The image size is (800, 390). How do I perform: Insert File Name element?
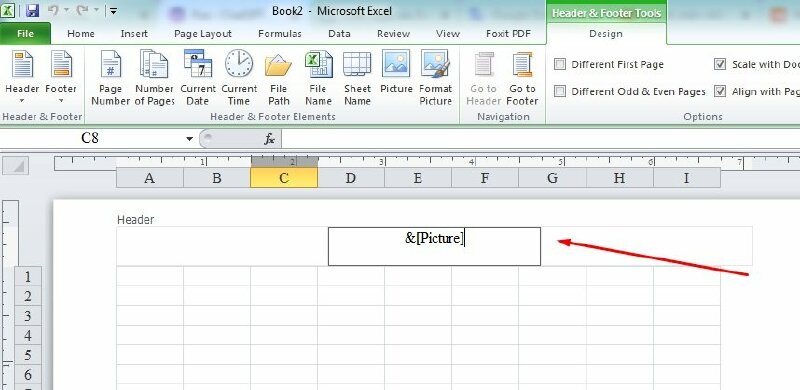coord(318,78)
